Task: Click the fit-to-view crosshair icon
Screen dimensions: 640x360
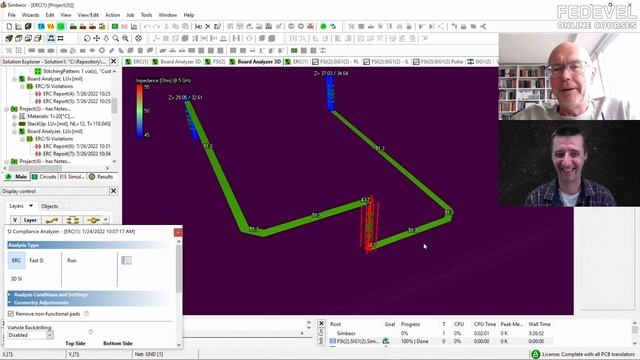Action: [x=139, y=38]
